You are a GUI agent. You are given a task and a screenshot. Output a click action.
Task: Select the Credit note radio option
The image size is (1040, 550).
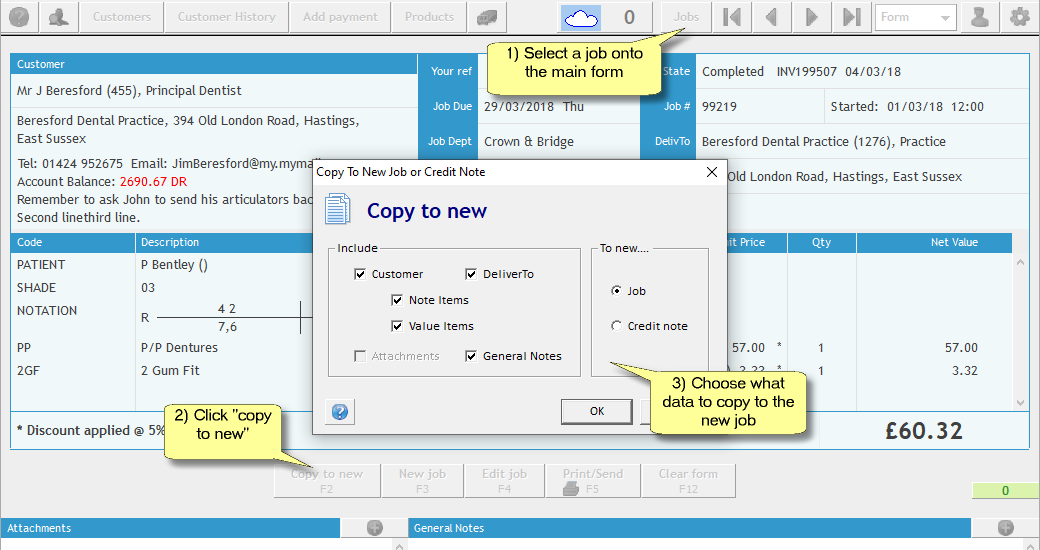(617, 326)
